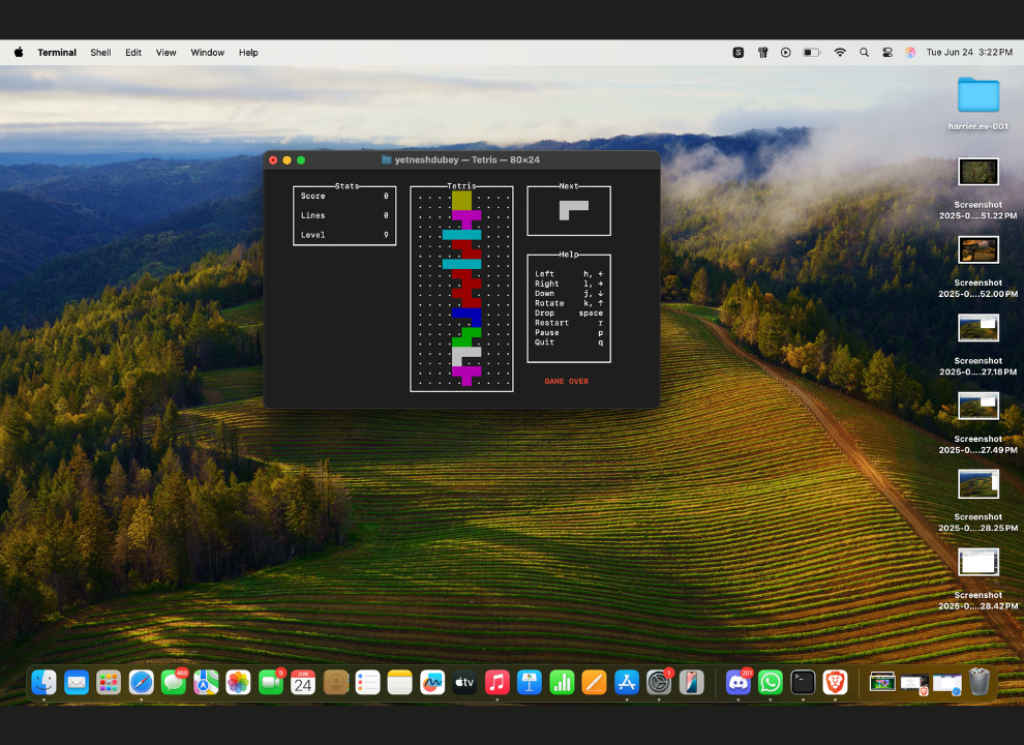Open the View menu

[166, 52]
